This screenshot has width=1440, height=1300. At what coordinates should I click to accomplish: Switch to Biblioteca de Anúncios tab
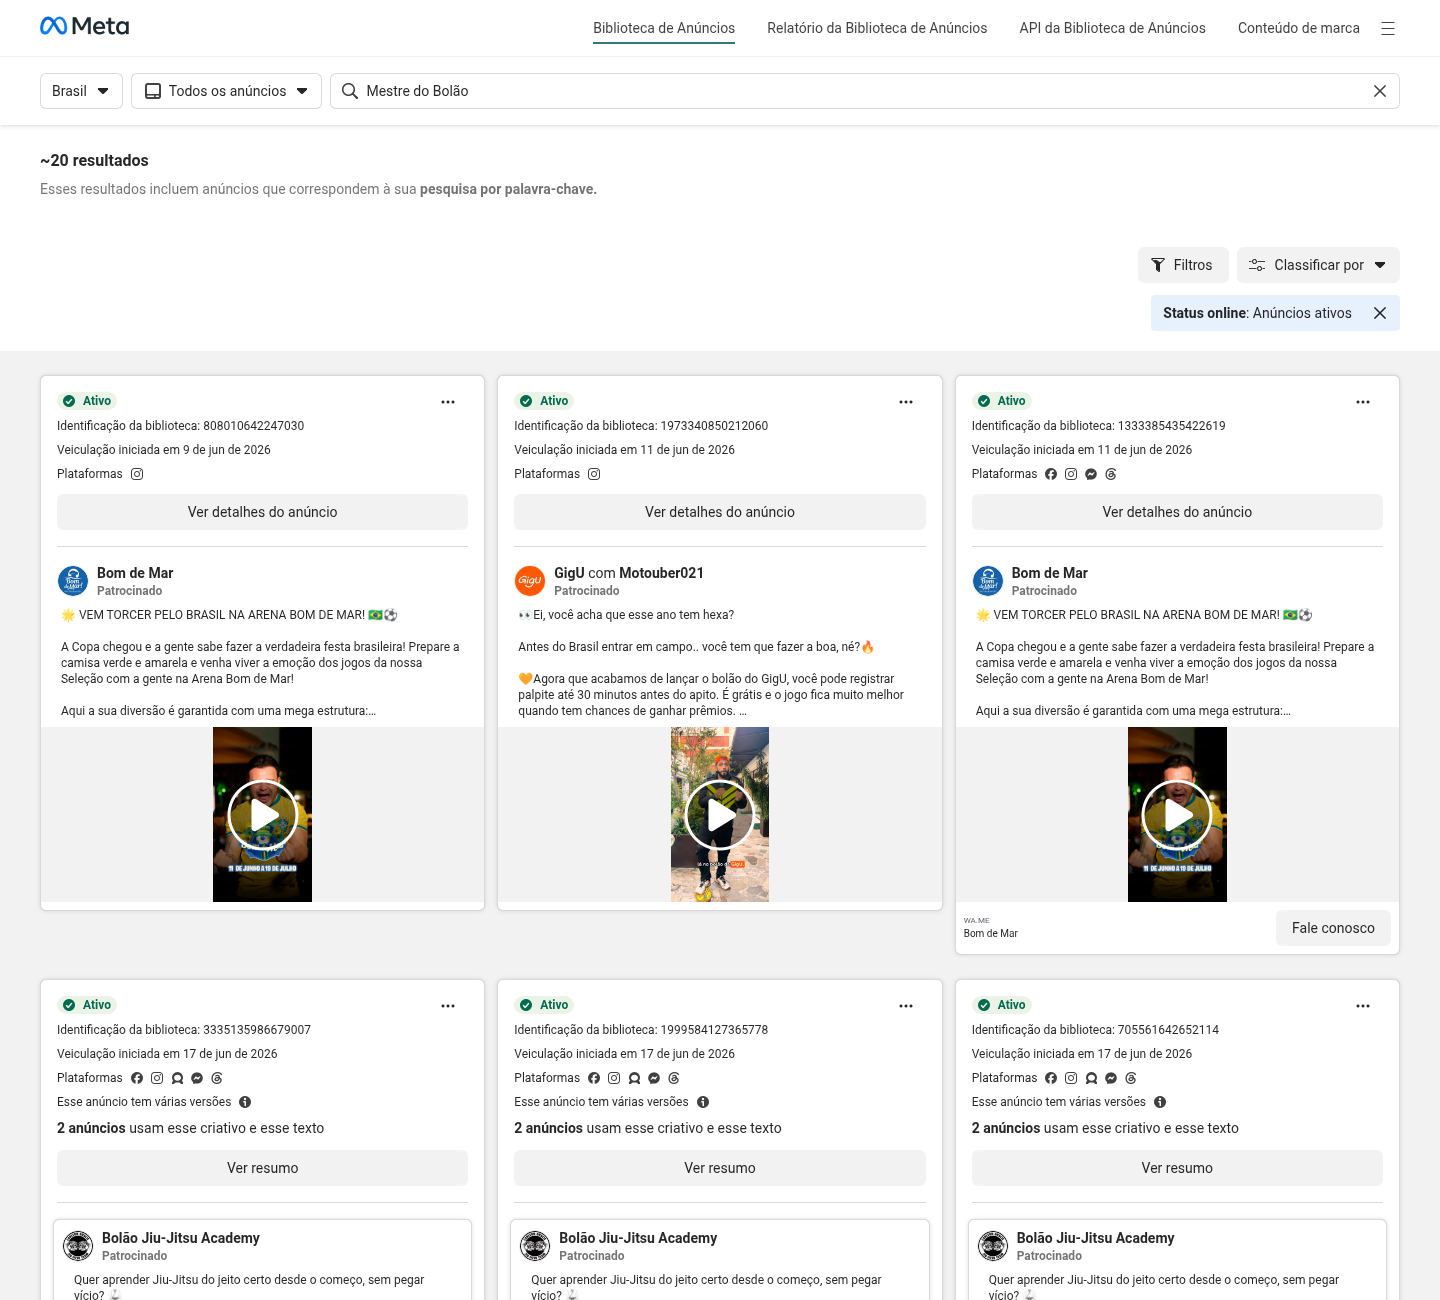click(664, 28)
